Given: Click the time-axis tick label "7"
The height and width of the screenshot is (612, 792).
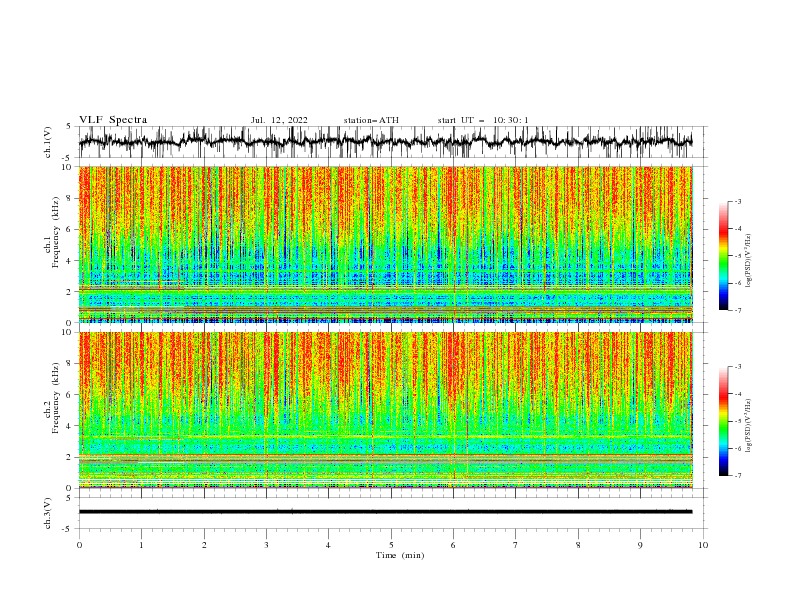Looking at the screenshot, I should click(x=516, y=545).
